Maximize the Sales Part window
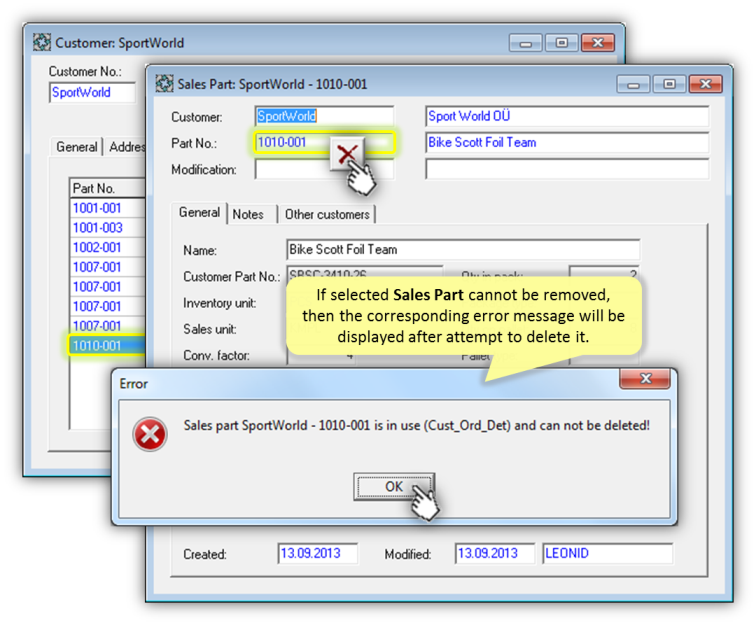 click(x=669, y=84)
